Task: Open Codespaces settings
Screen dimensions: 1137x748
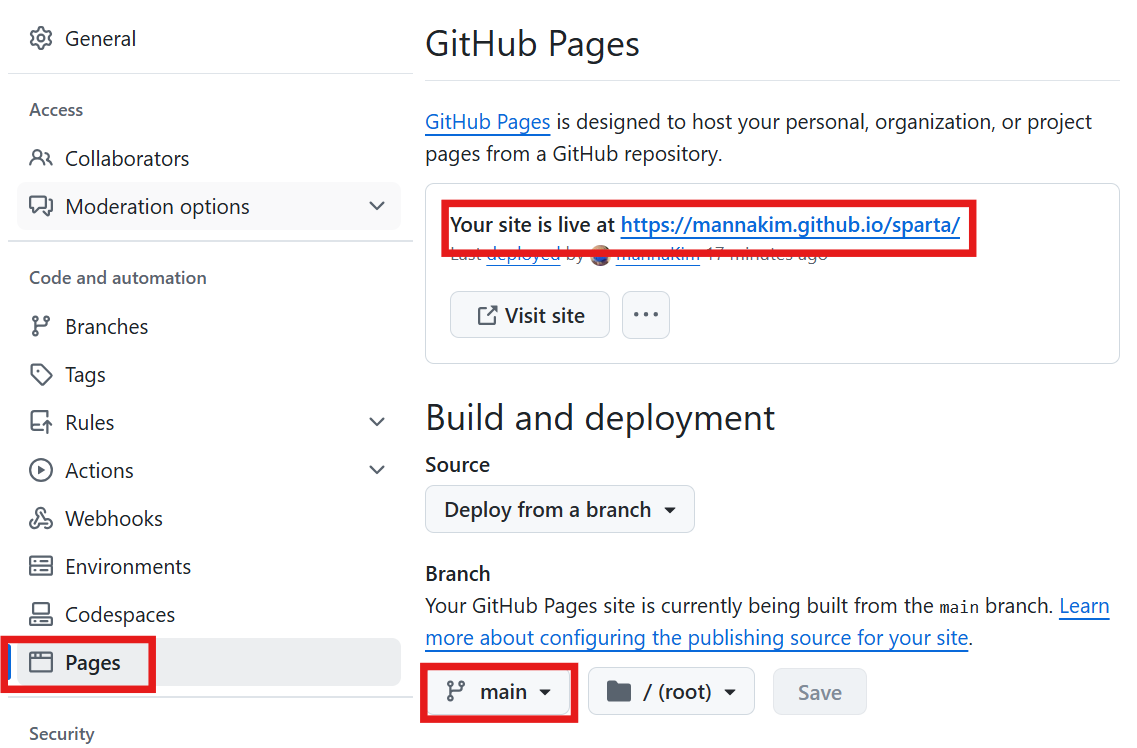Action: pos(209,614)
